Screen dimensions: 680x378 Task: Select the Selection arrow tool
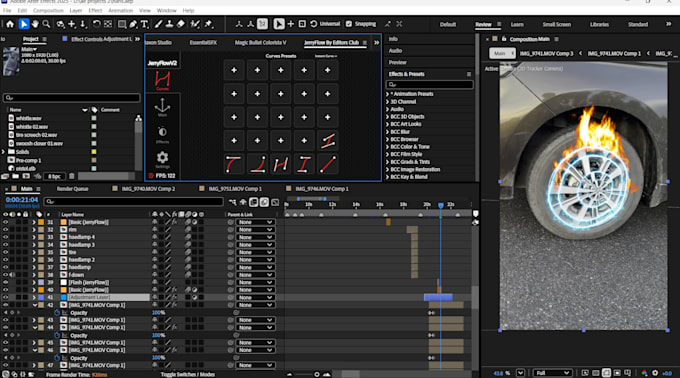[x=23, y=24]
